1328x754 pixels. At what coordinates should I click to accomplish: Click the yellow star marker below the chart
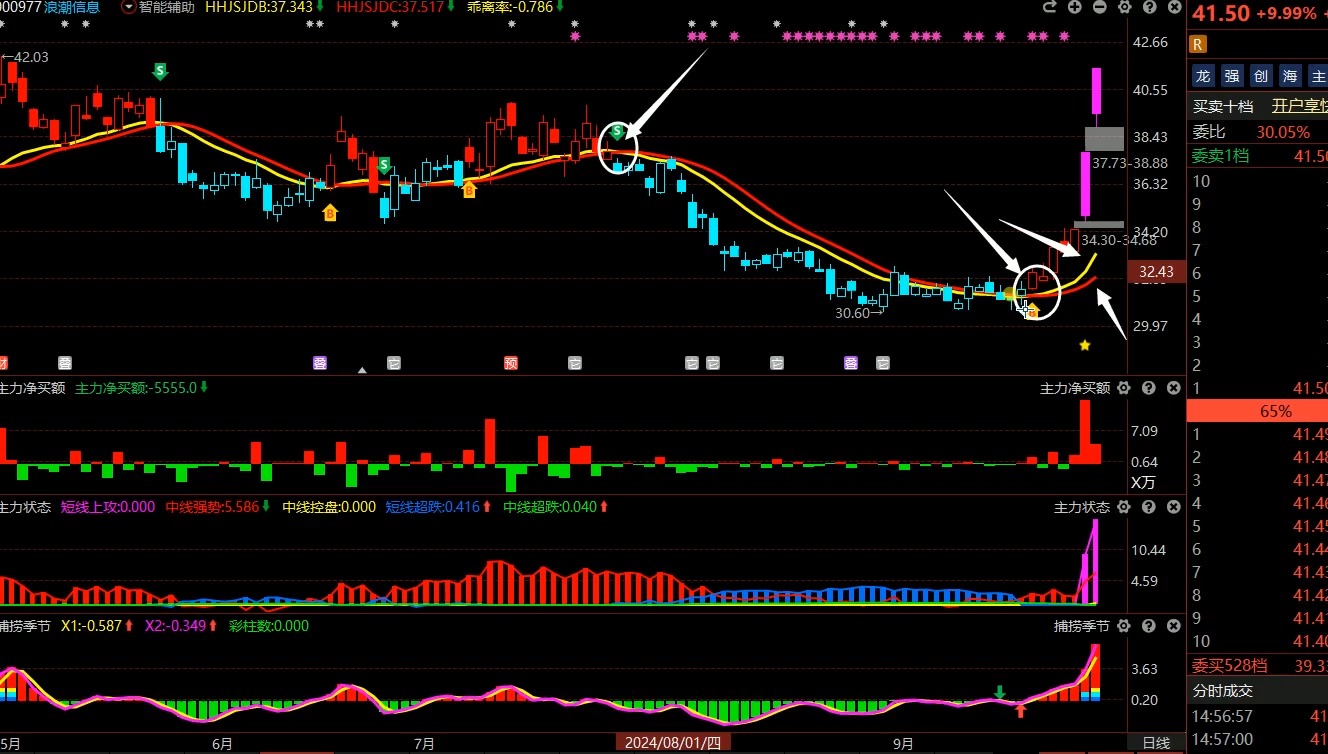tap(1085, 345)
